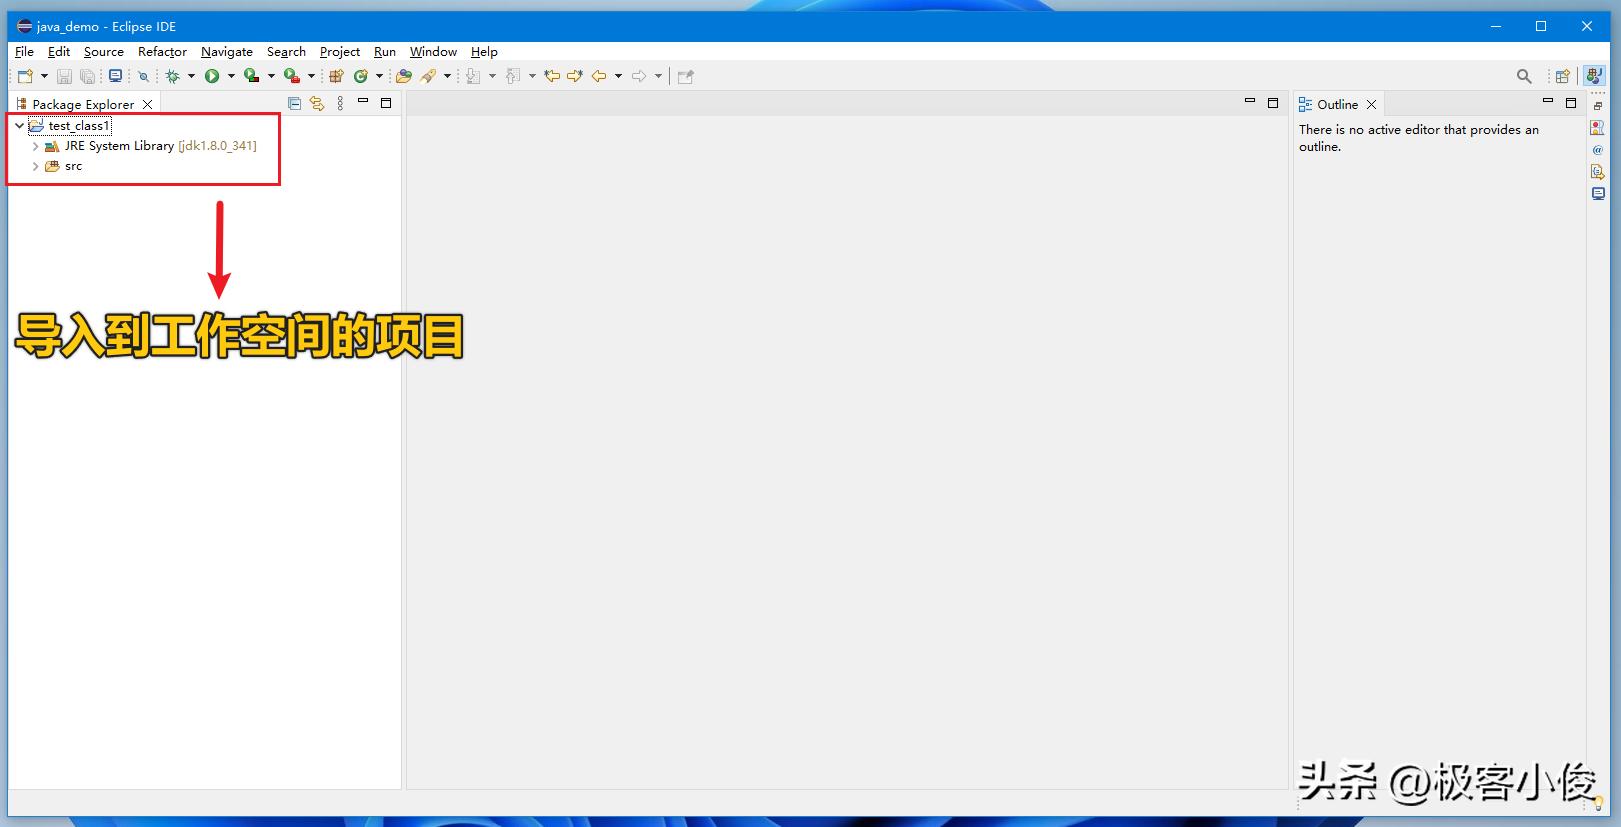Click the Debug bug icon
Screen dimensions: 1621x827
[173, 76]
